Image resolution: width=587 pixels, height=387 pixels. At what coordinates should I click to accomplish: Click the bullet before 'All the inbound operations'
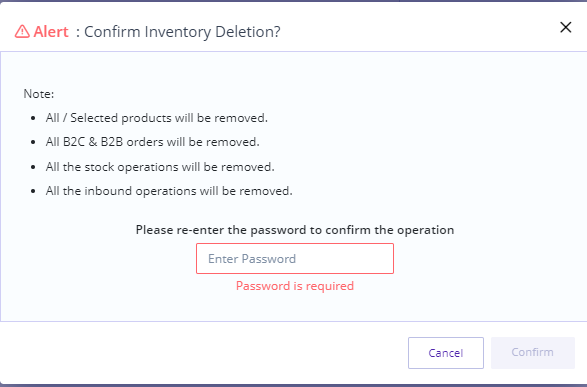point(33,191)
